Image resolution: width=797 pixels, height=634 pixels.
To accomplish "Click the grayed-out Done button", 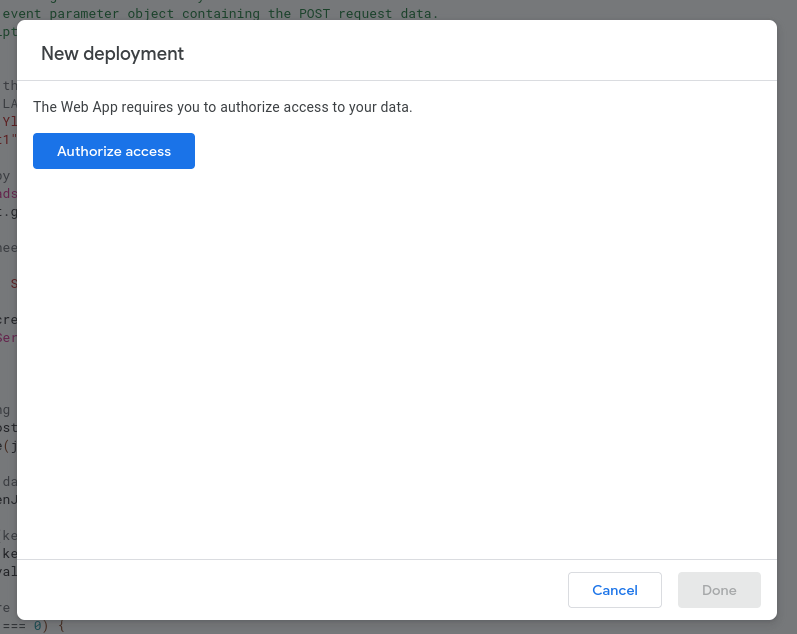I will click(x=719, y=590).
